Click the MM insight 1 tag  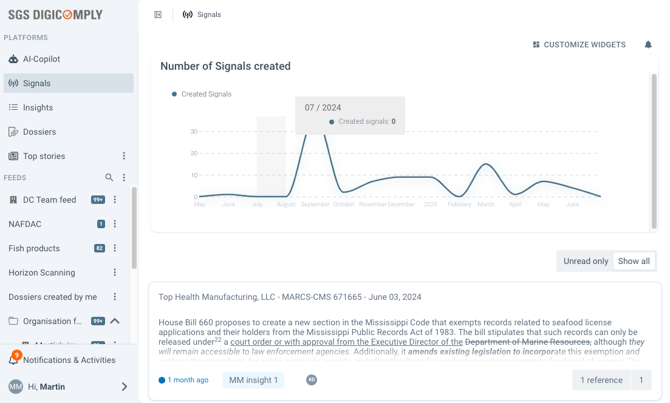(253, 380)
